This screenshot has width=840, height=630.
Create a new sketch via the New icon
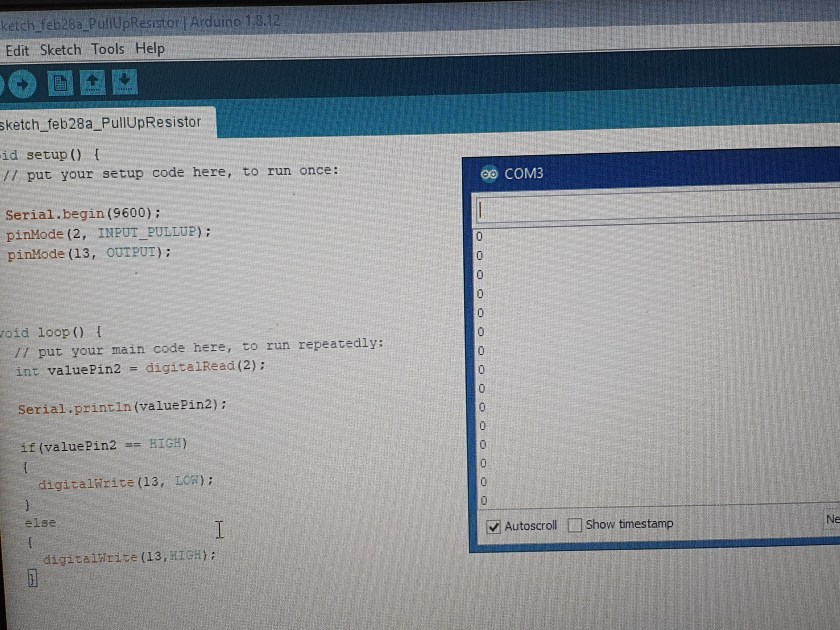[59, 83]
